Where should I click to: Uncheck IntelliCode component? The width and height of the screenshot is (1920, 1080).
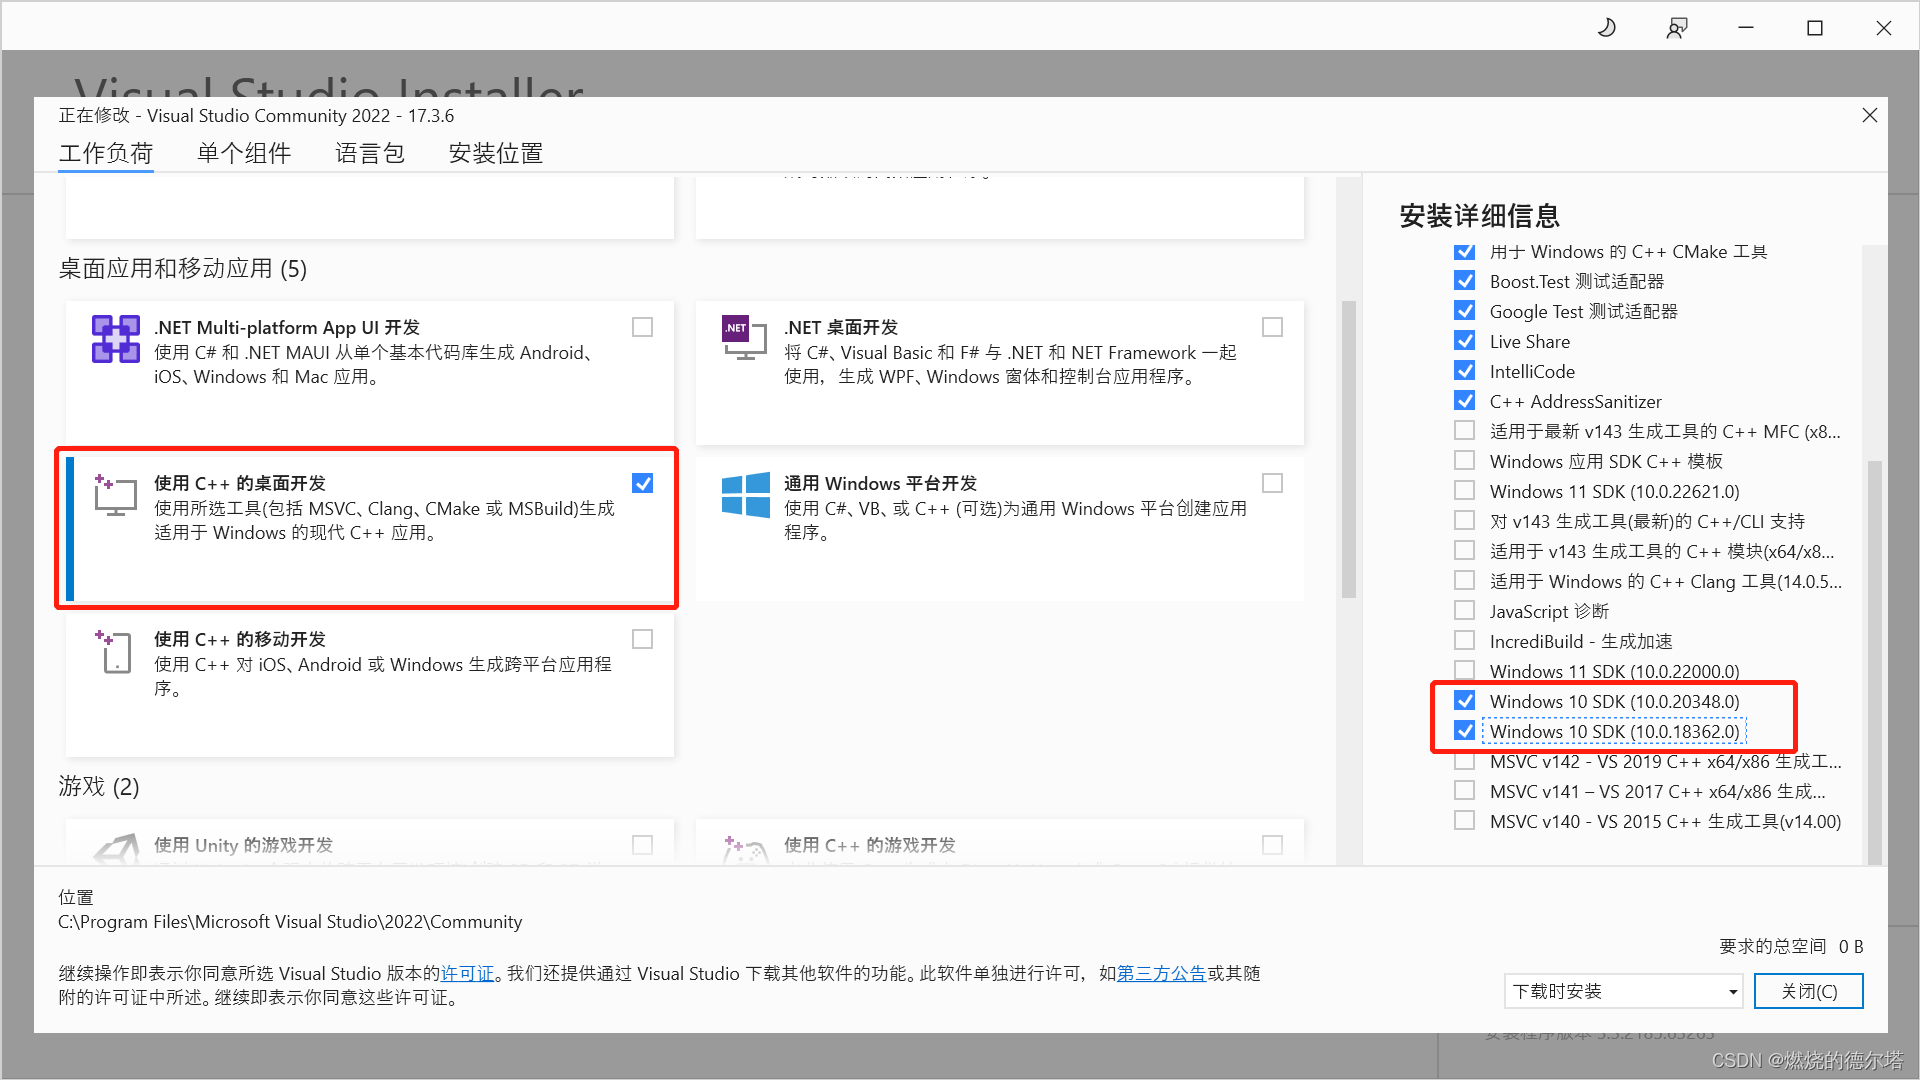tap(1465, 371)
